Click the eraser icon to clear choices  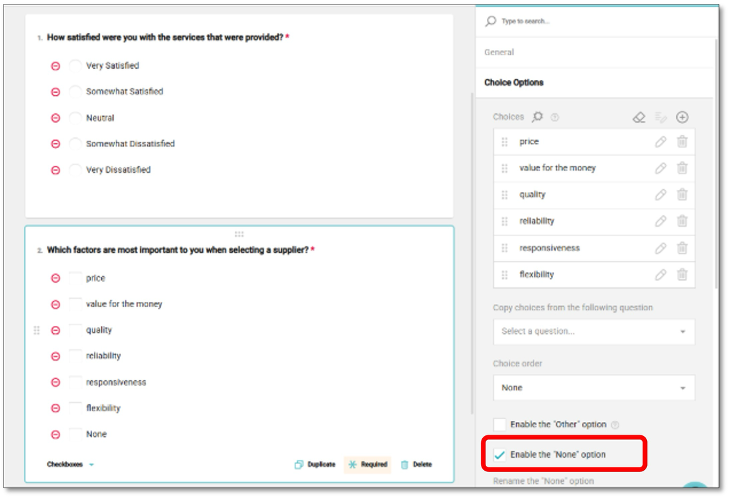[640, 117]
